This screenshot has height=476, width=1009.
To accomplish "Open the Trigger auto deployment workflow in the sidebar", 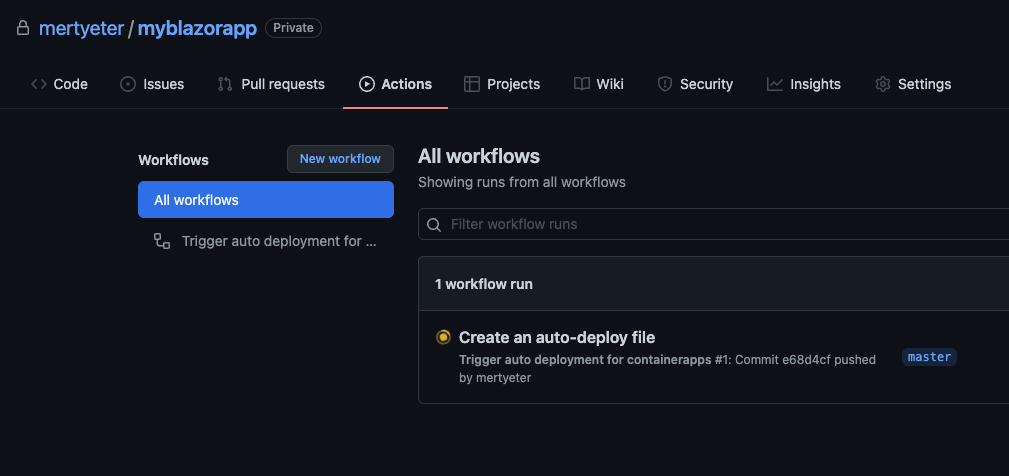I will pos(266,241).
